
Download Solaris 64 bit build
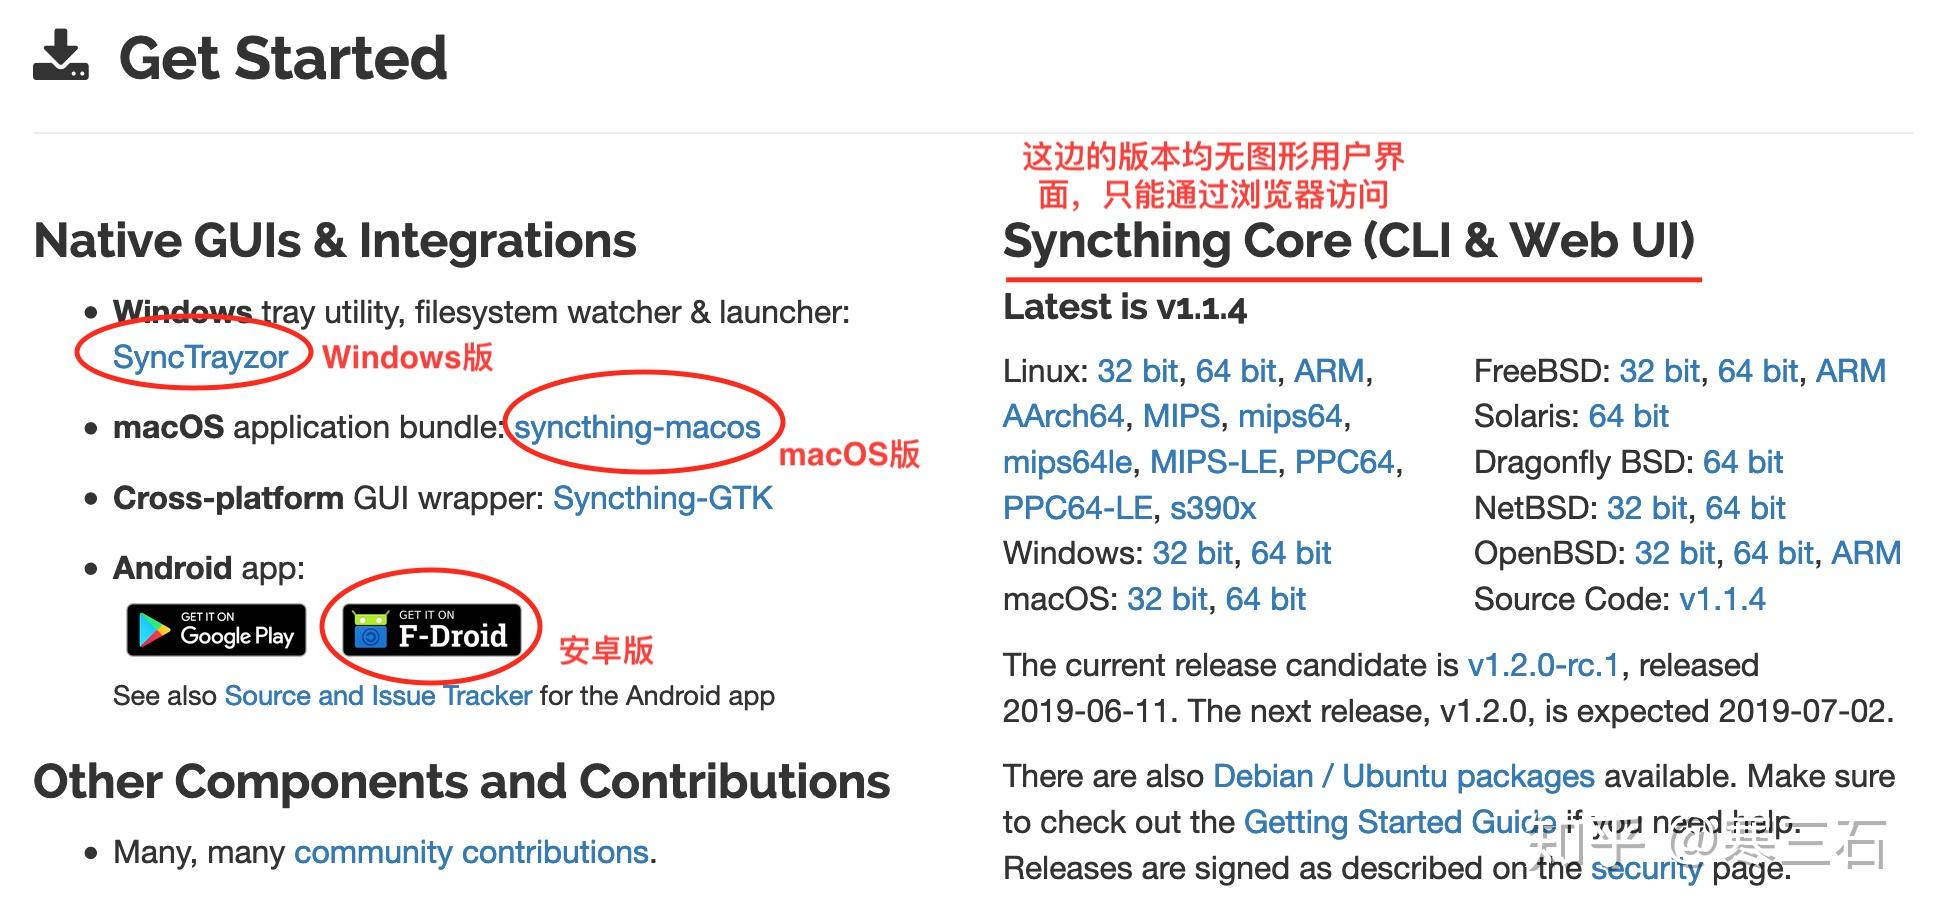[1628, 416]
